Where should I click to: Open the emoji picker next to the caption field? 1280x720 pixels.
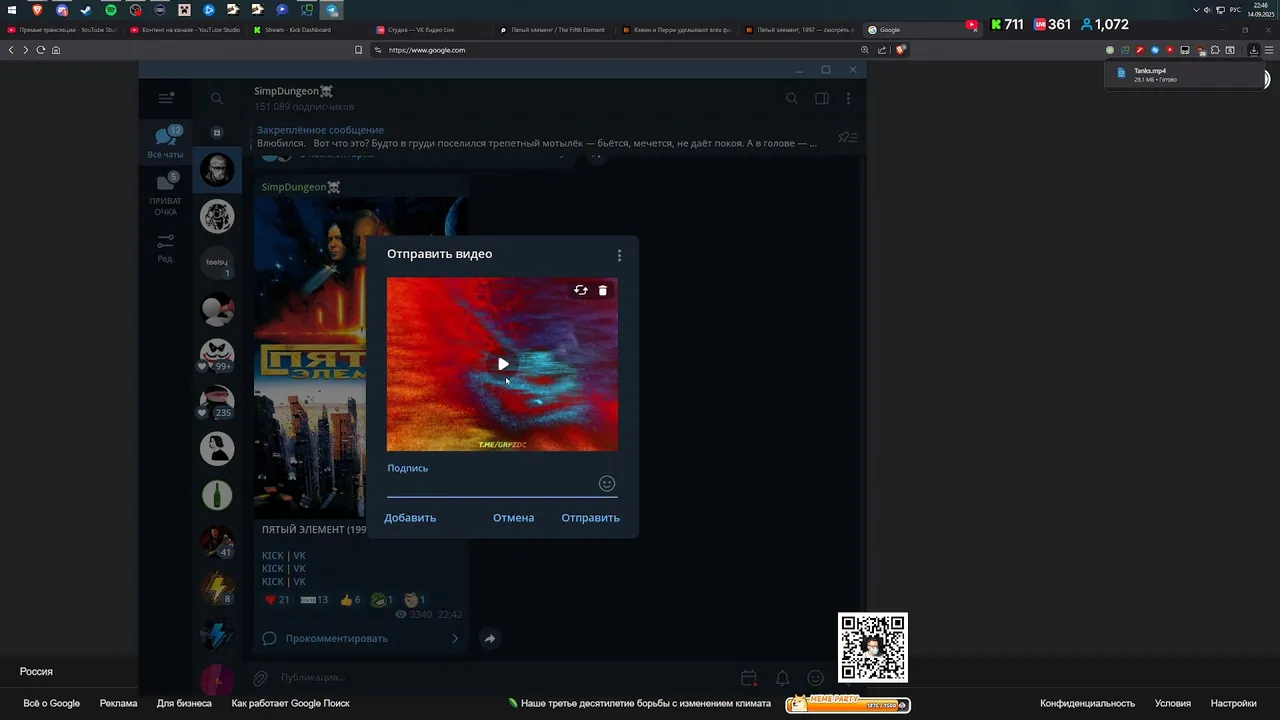pos(607,484)
